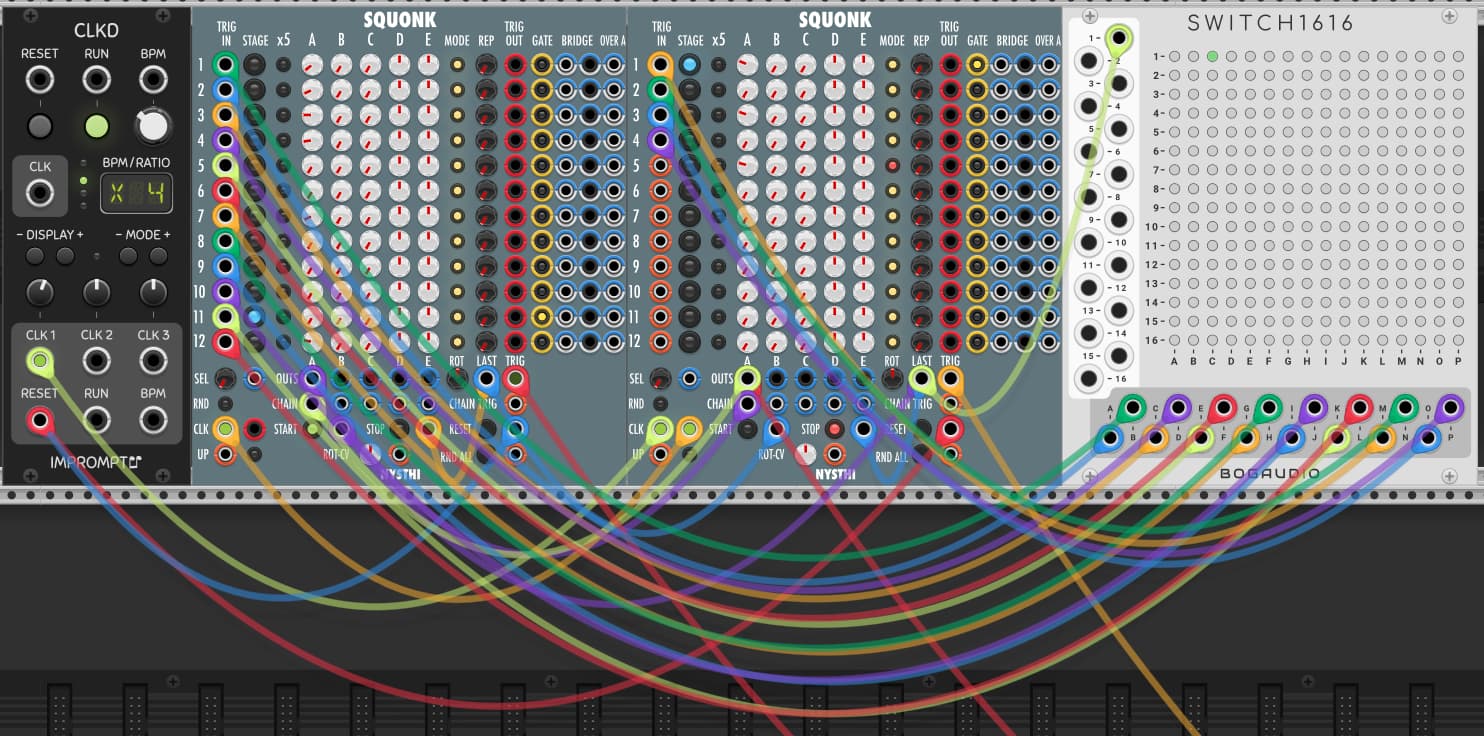Click the lit blue STAGE 1 button on right SQUONK

pos(689,65)
